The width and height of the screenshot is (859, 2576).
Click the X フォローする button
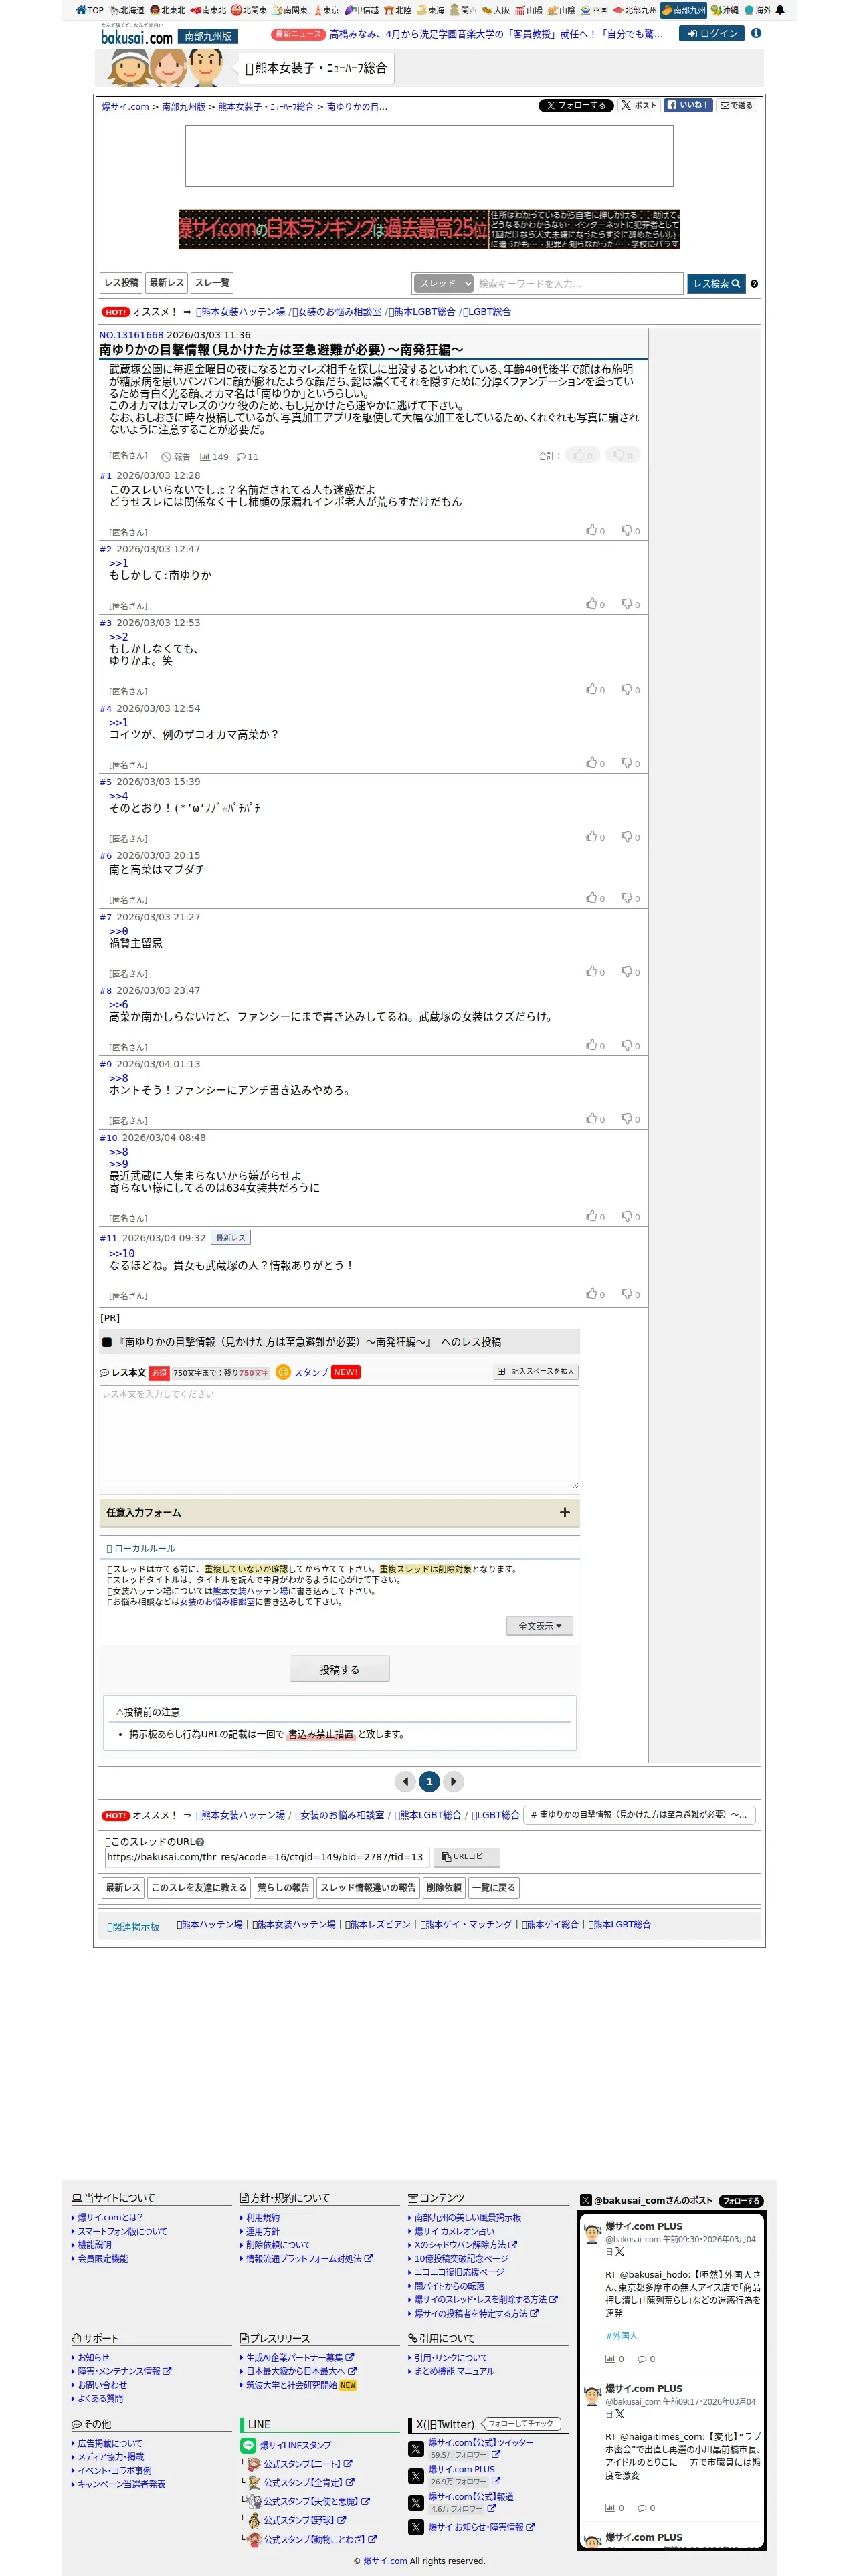pyautogui.click(x=575, y=105)
